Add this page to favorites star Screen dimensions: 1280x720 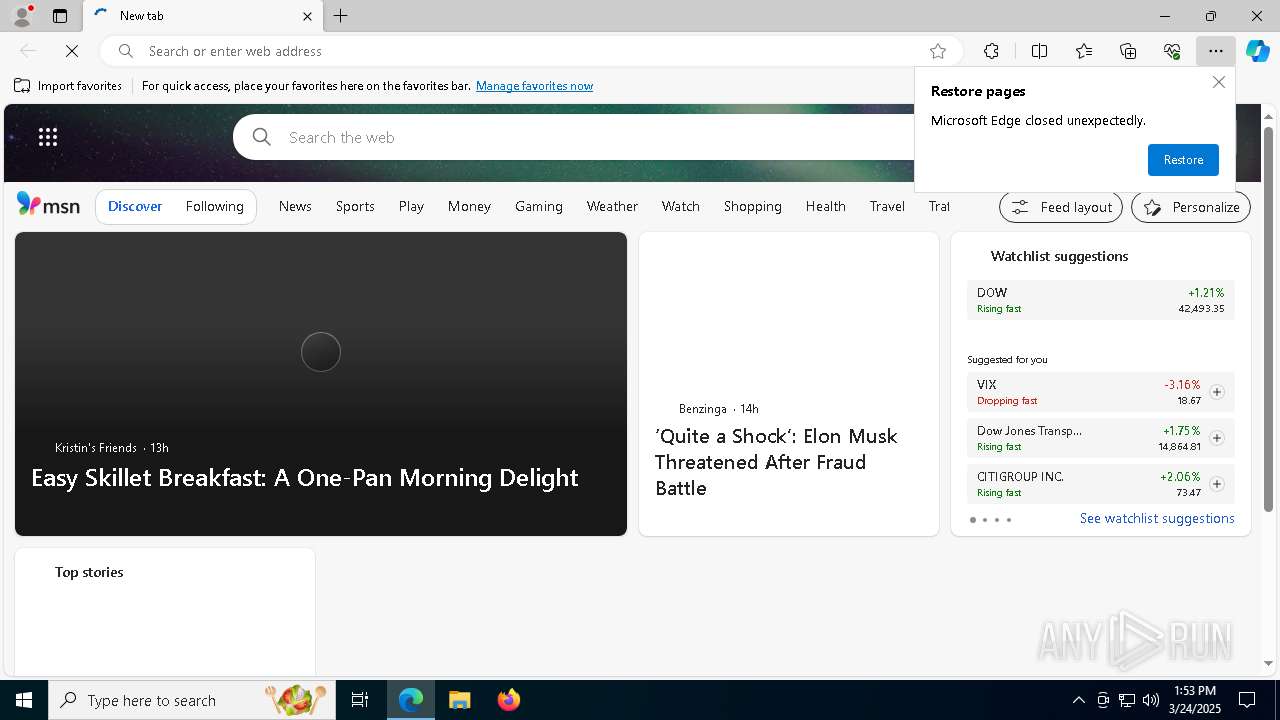(x=938, y=51)
